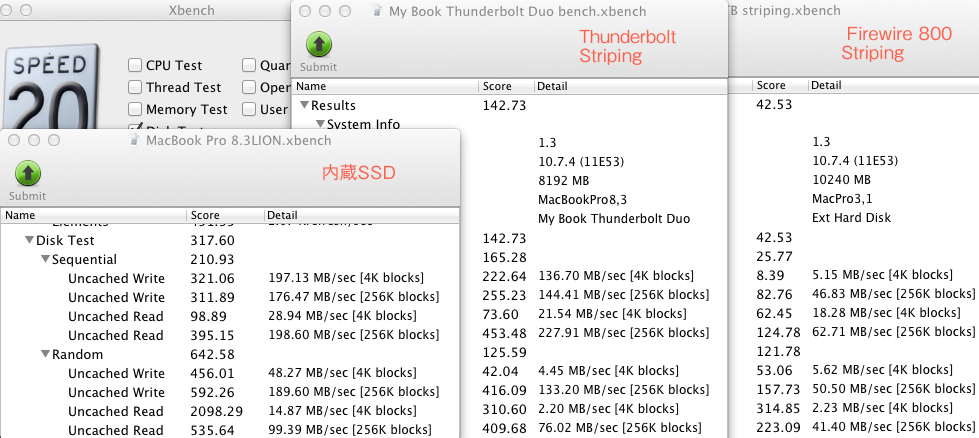Collapse the Disk Test disclosure triangle

pos(29,240)
